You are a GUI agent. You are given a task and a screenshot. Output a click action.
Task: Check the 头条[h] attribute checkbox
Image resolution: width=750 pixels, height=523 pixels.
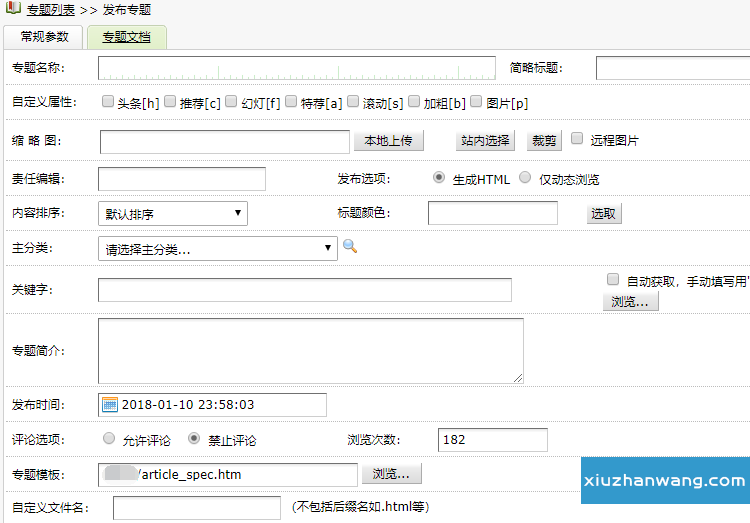108,101
